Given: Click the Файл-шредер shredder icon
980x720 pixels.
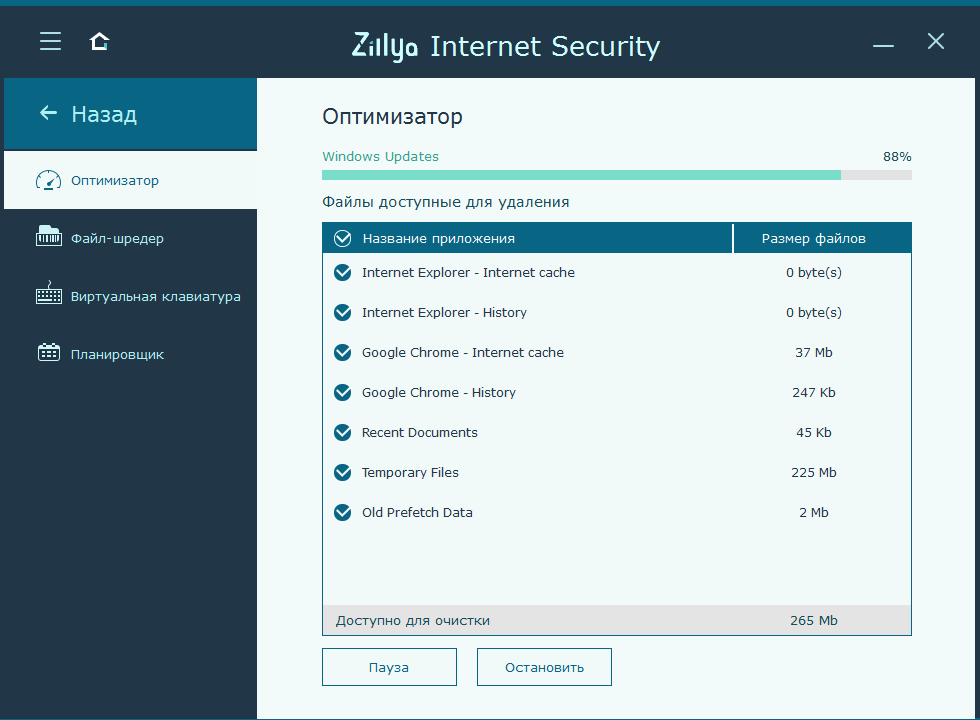Looking at the screenshot, I should (48, 237).
